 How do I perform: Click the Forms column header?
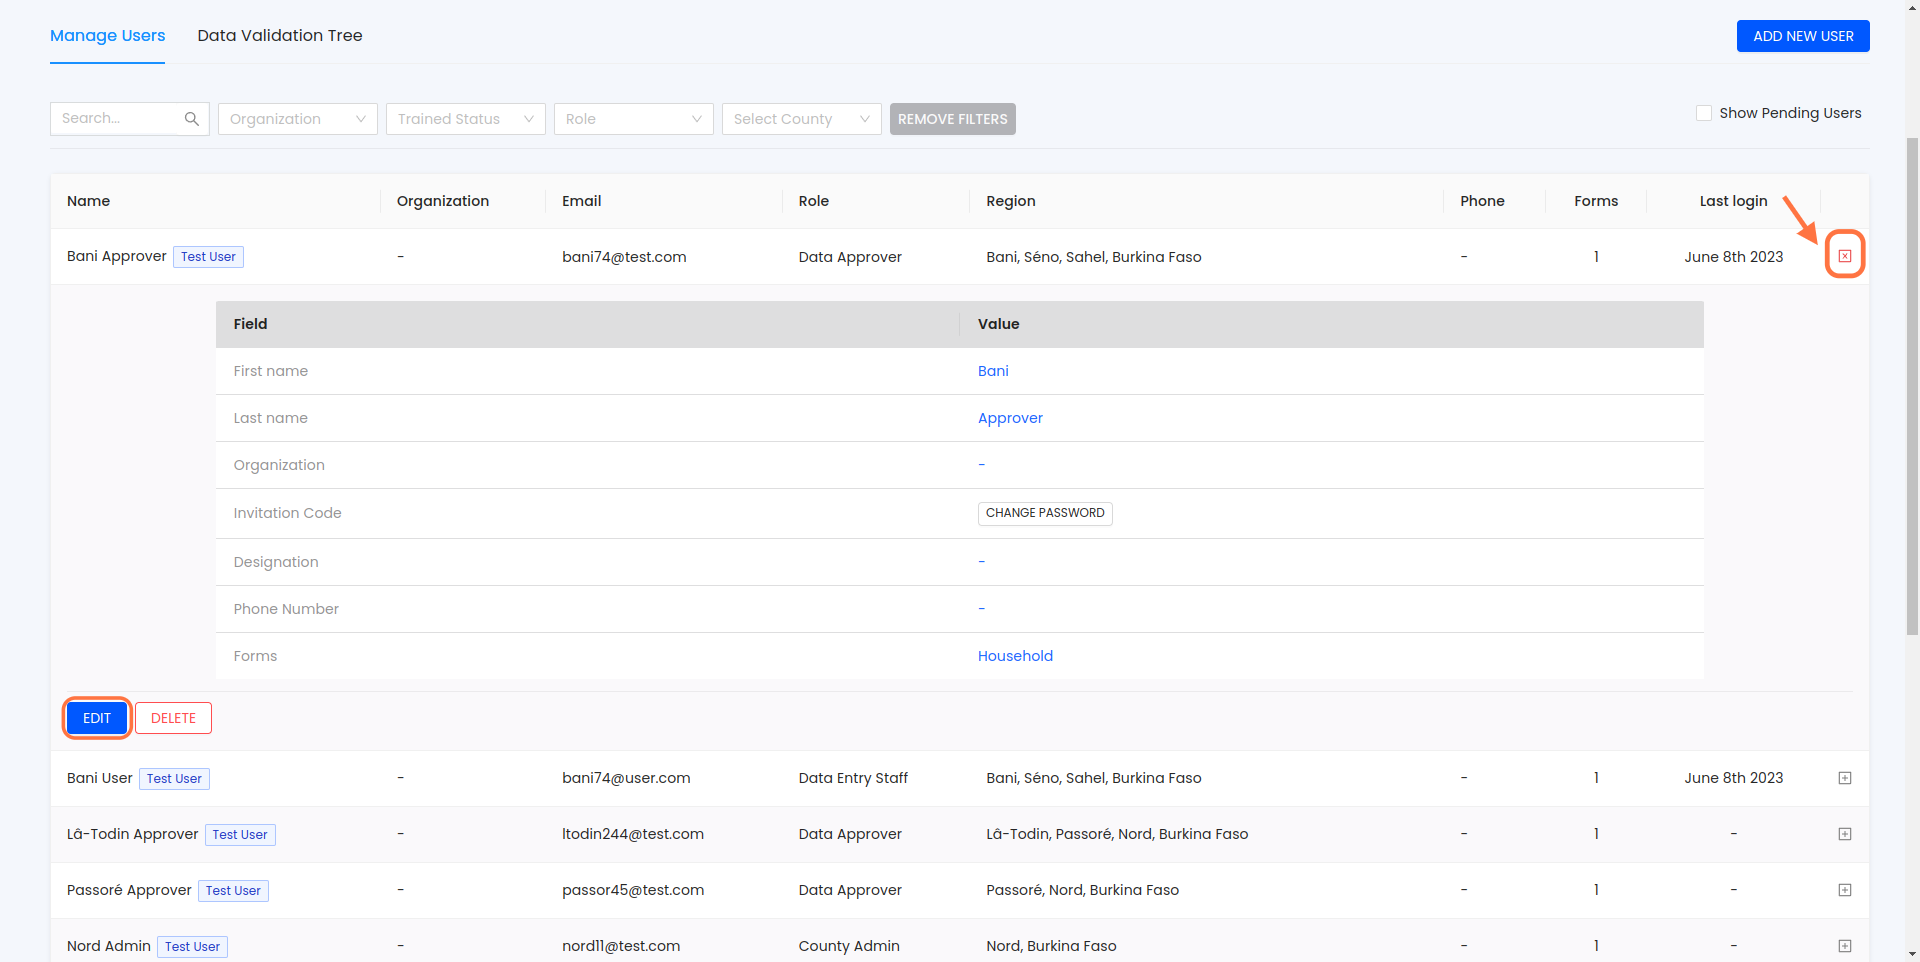coord(1596,201)
